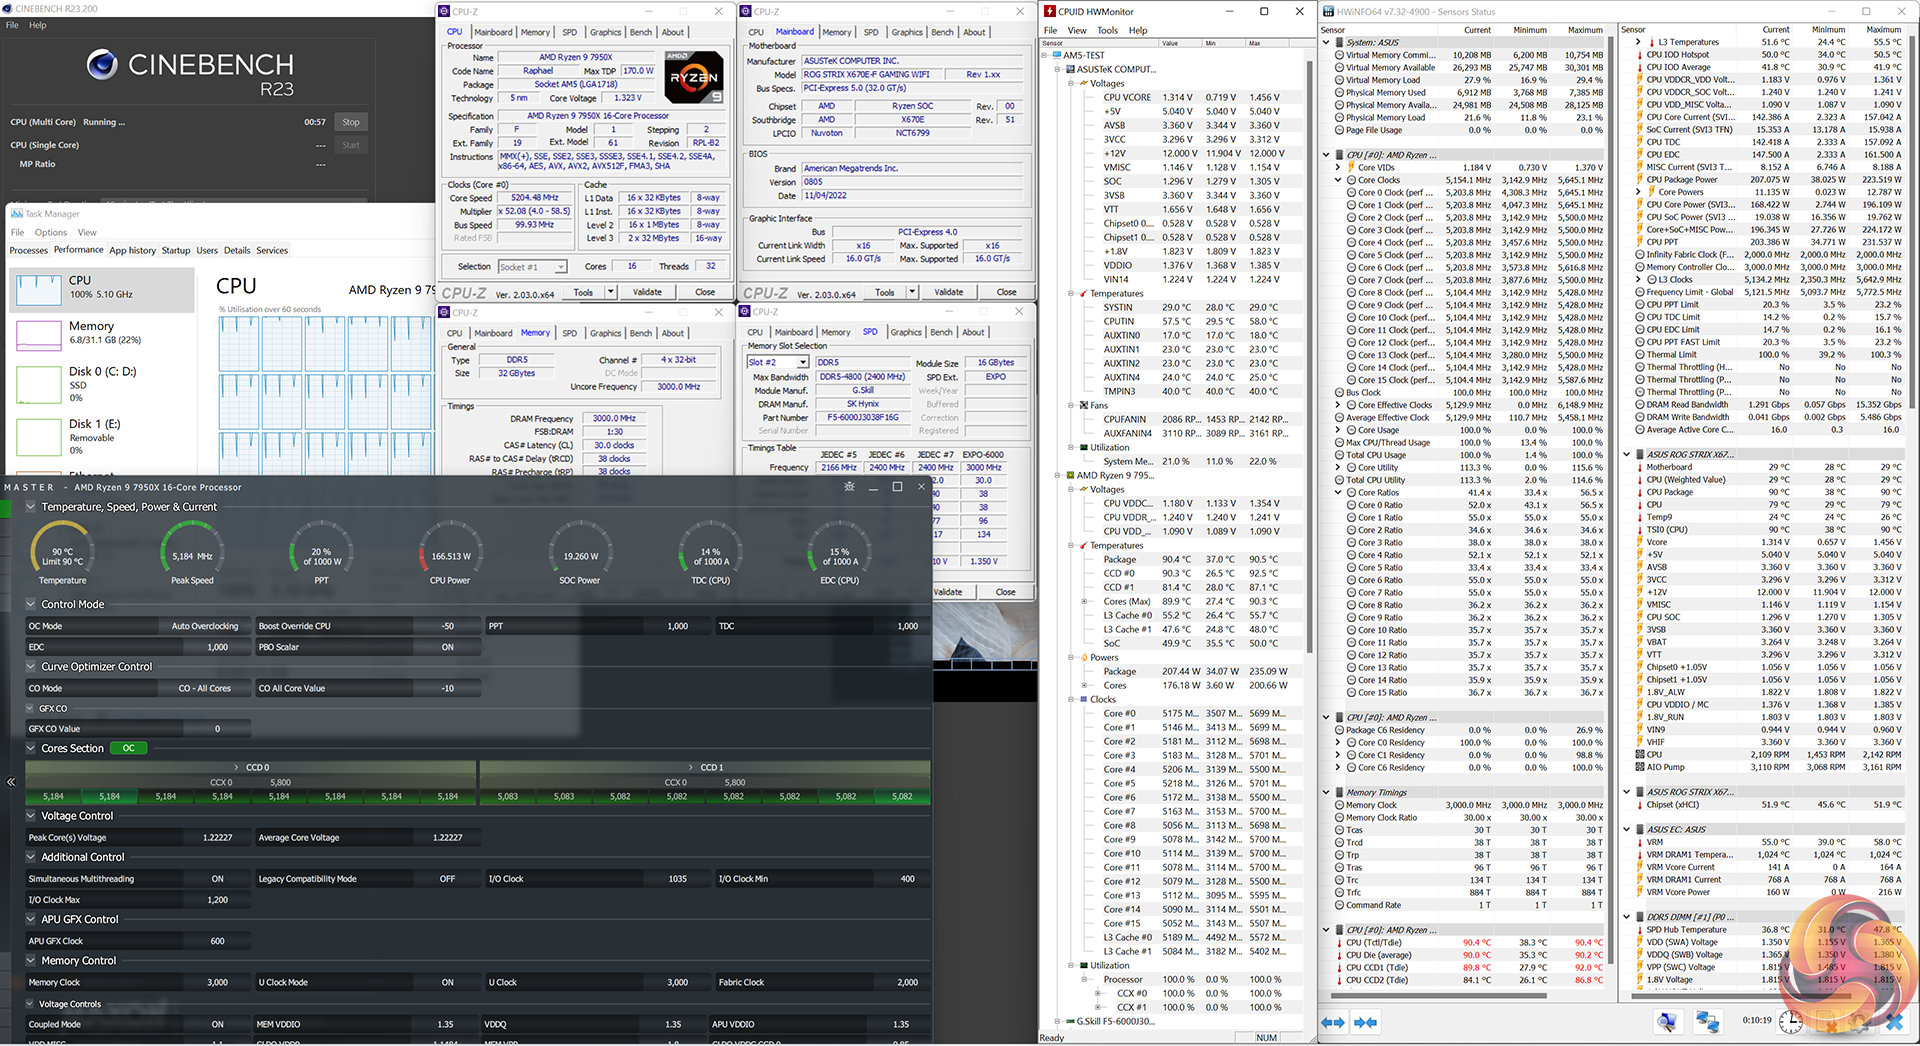The height and width of the screenshot is (1046, 1920).
Task: Toggle the Cores Section OC switch
Action: pyautogui.click(x=128, y=748)
